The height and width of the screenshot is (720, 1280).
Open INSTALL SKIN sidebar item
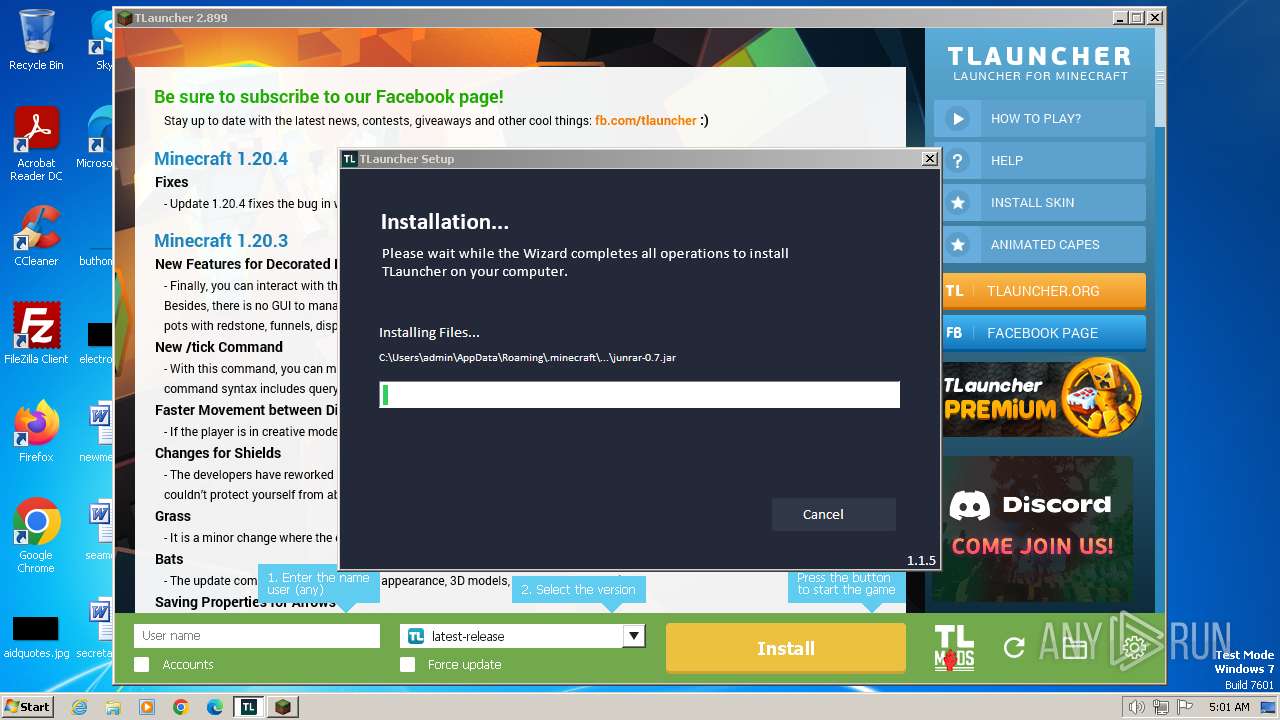(x=1040, y=202)
